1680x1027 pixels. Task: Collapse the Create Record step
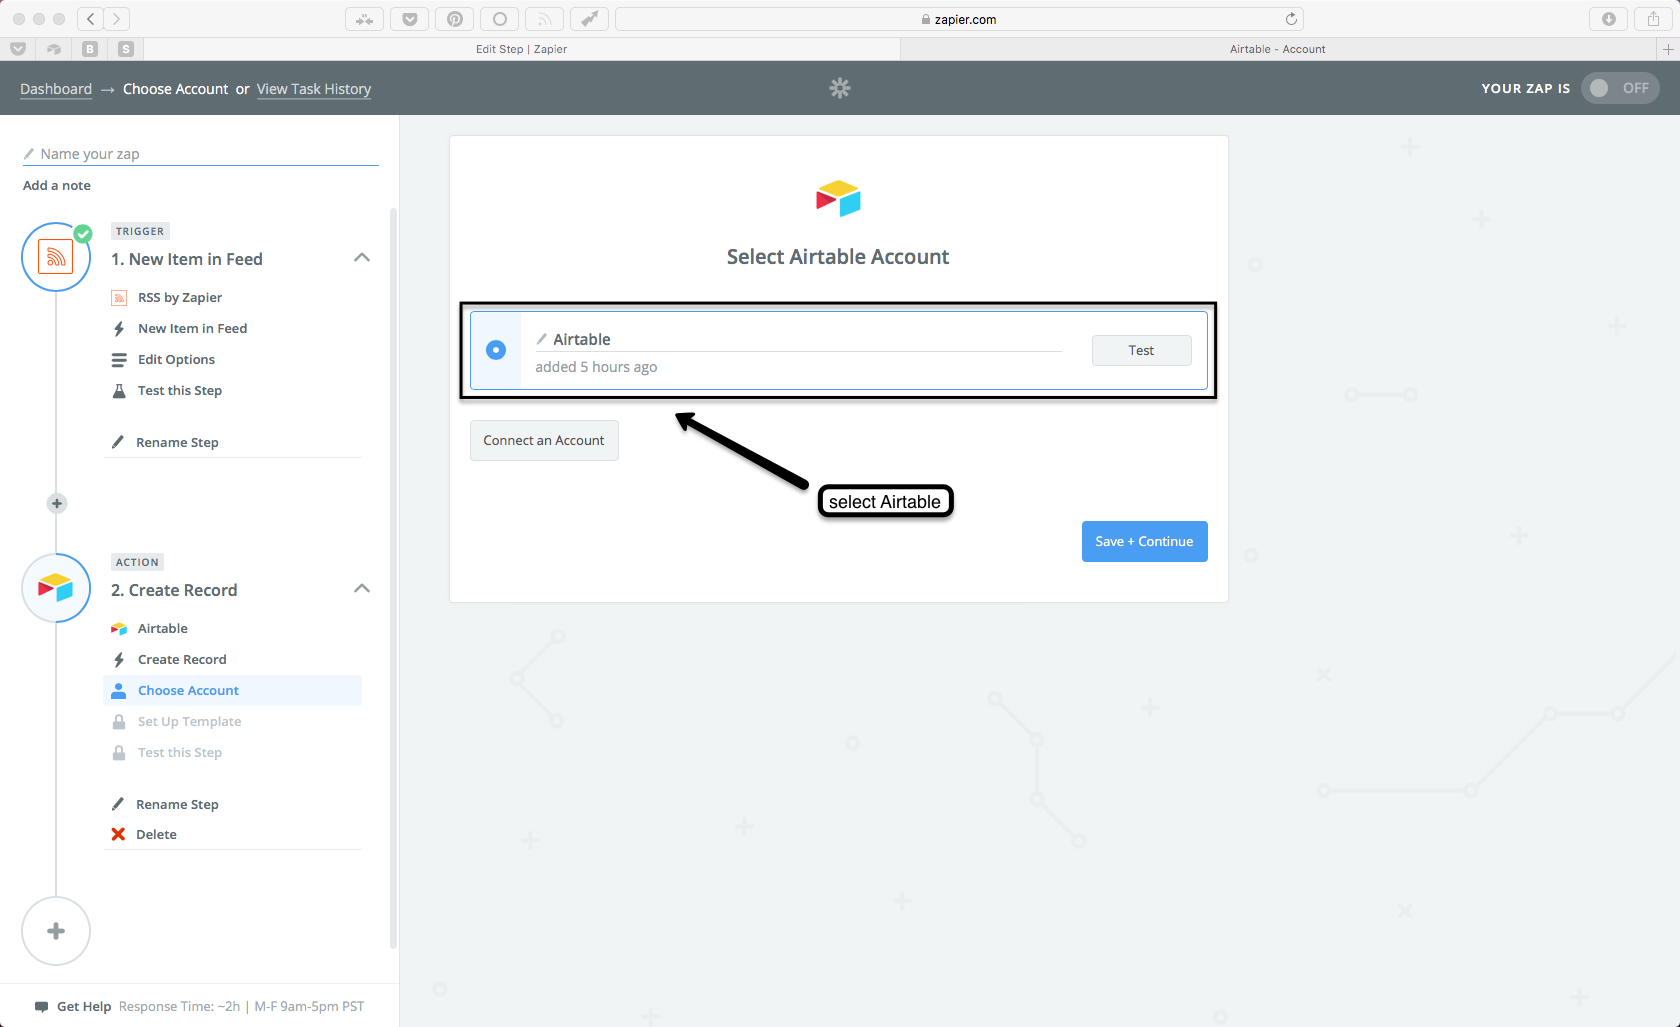tap(362, 589)
